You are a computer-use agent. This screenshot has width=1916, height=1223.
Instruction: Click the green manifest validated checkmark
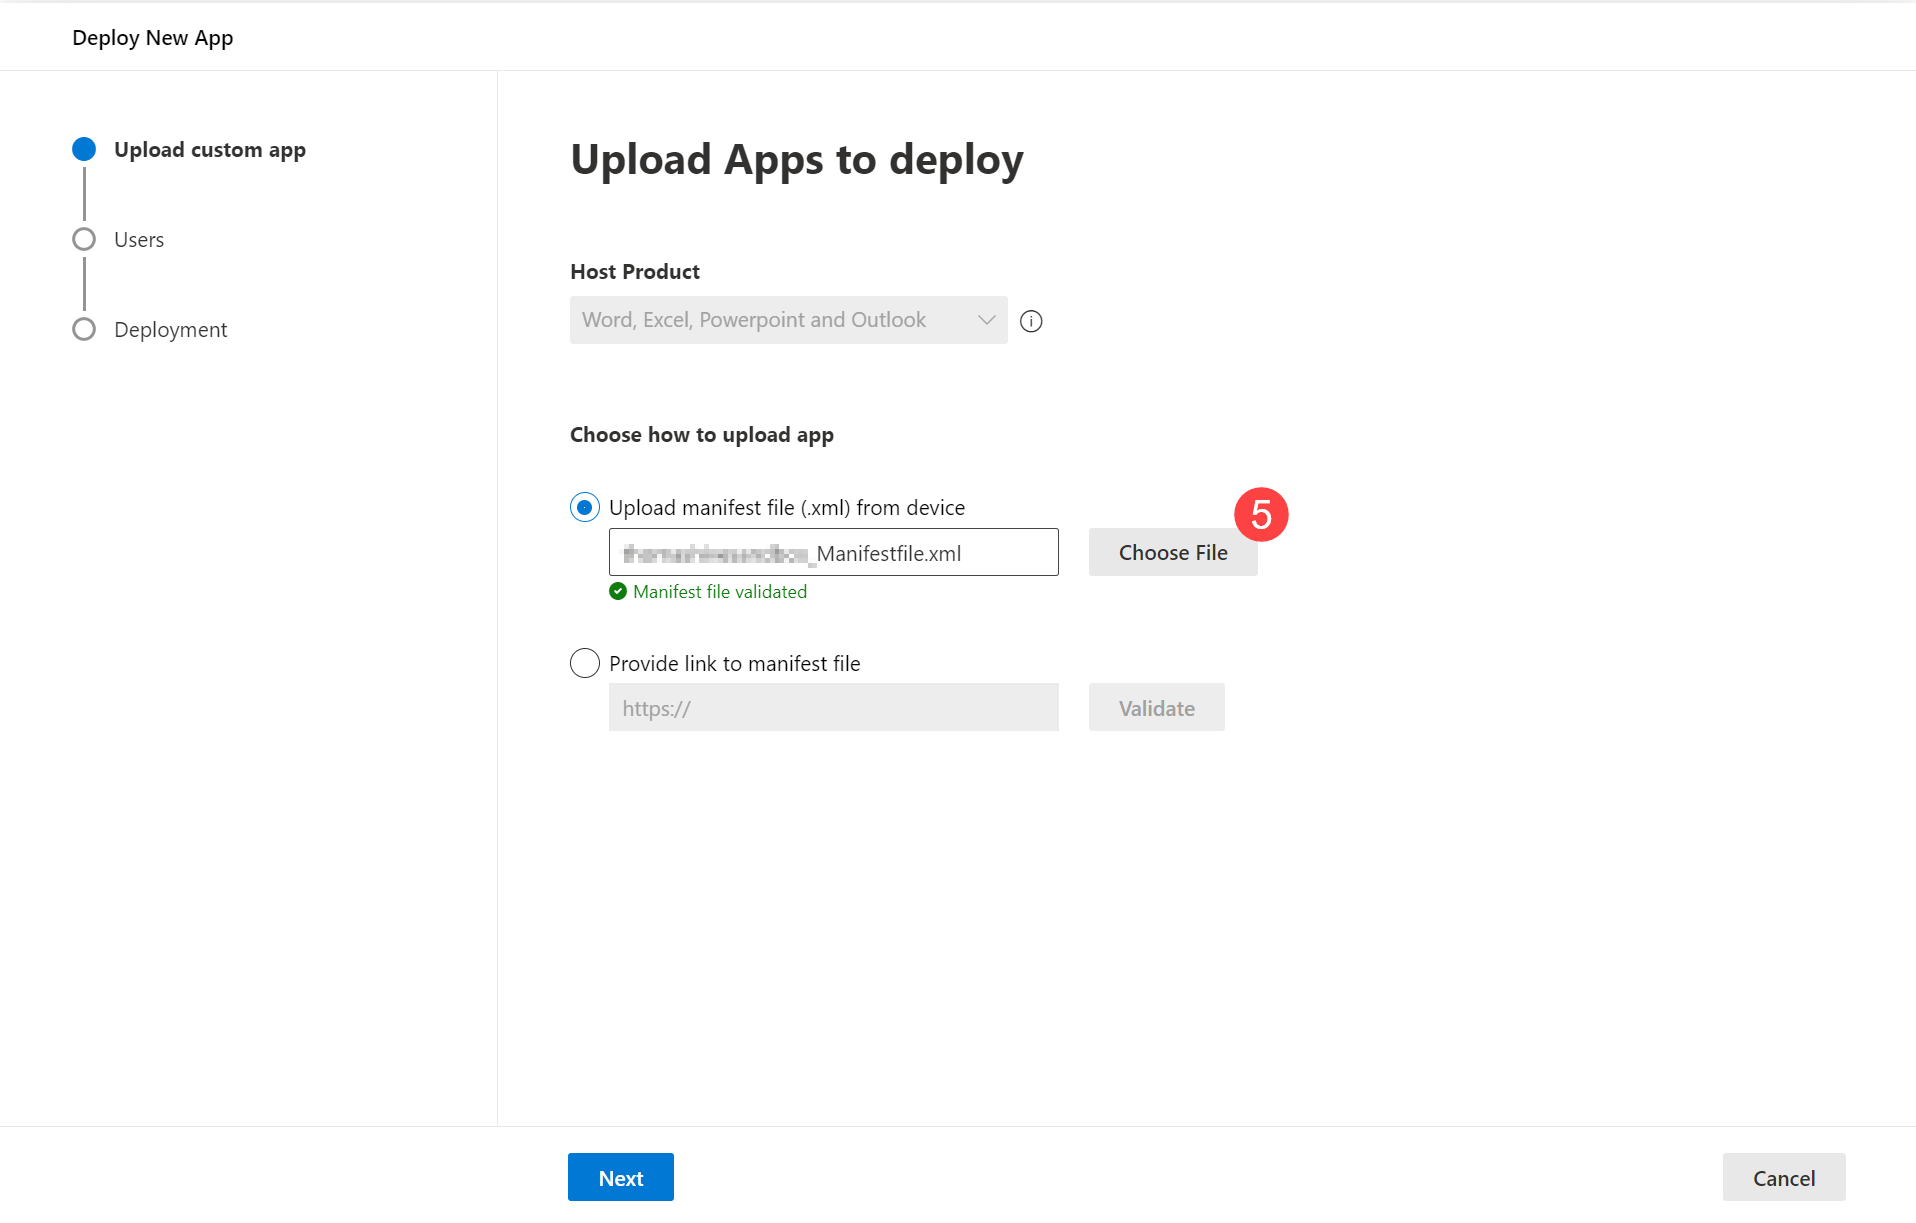tap(617, 592)
